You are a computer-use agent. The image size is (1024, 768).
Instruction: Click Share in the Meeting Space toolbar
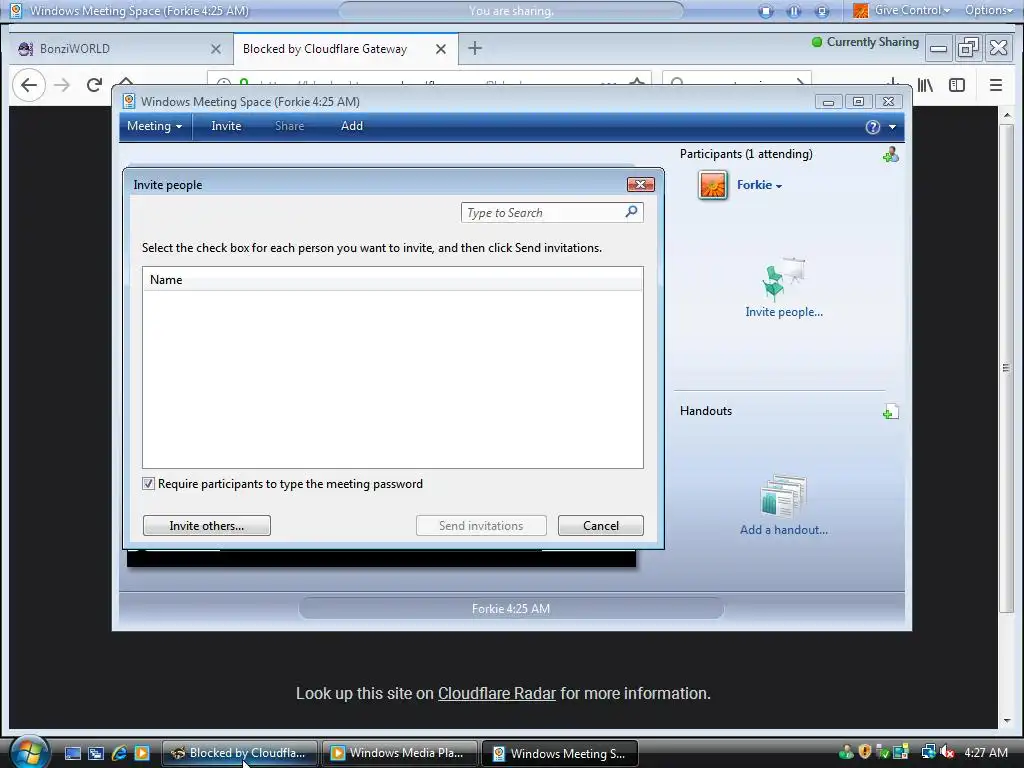(289, 126)
